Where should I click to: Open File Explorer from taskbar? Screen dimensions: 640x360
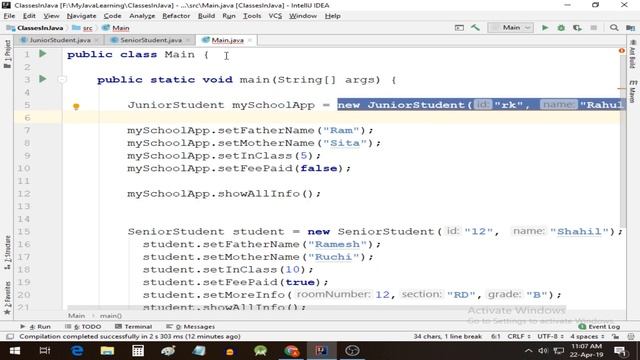pyautogui.click(x=107, y=351)
